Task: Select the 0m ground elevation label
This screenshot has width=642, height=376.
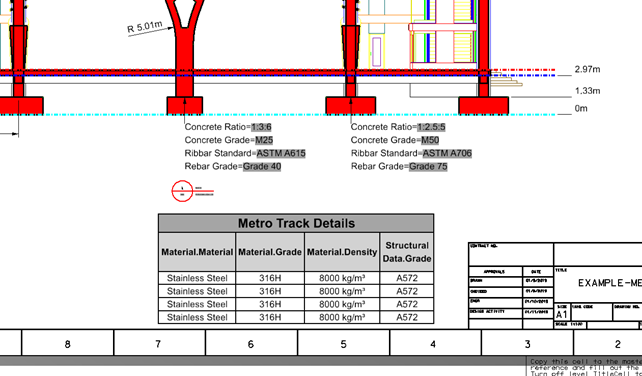Action: coord(581,108)
